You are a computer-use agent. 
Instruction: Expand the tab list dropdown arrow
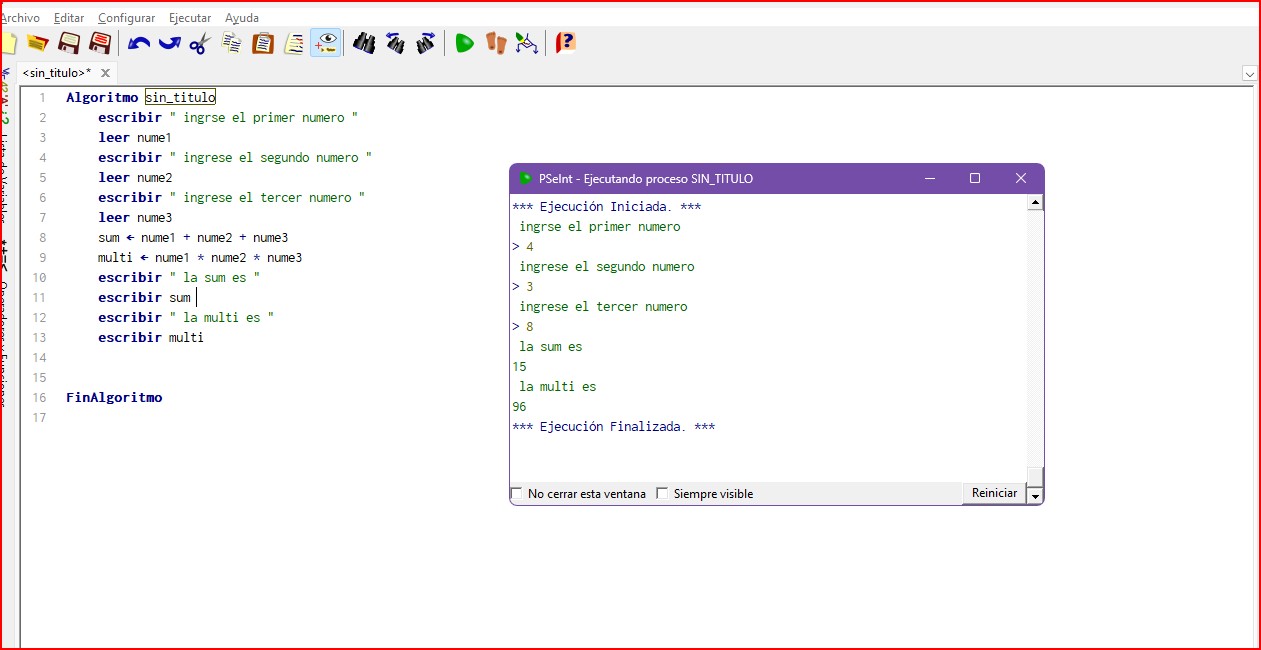tap(1249, 73)
